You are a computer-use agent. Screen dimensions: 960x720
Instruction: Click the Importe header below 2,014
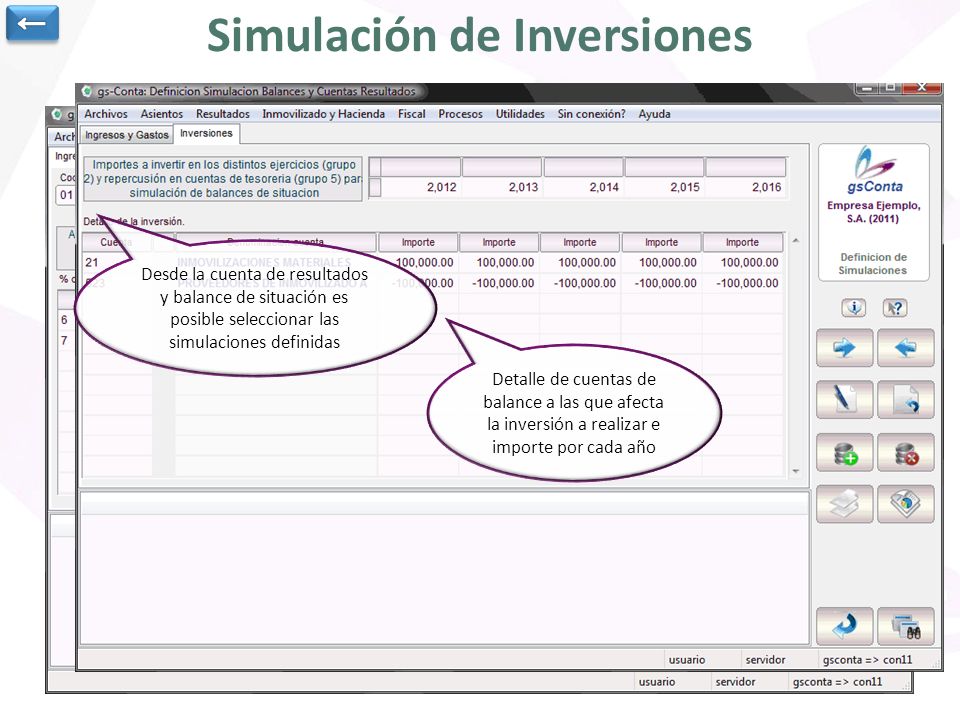[580, 242]
